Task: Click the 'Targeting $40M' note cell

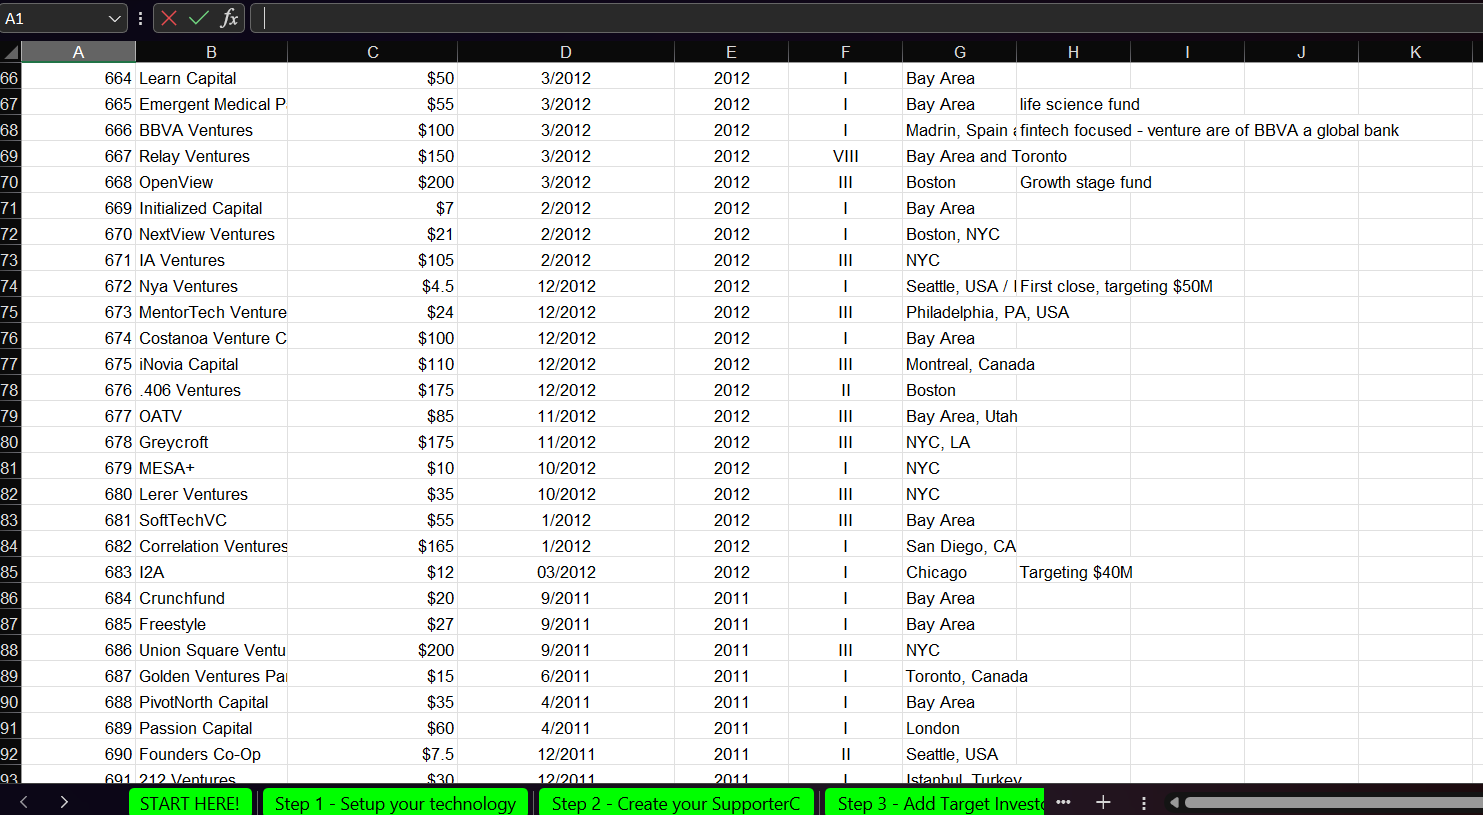Action: (1073, 572)
